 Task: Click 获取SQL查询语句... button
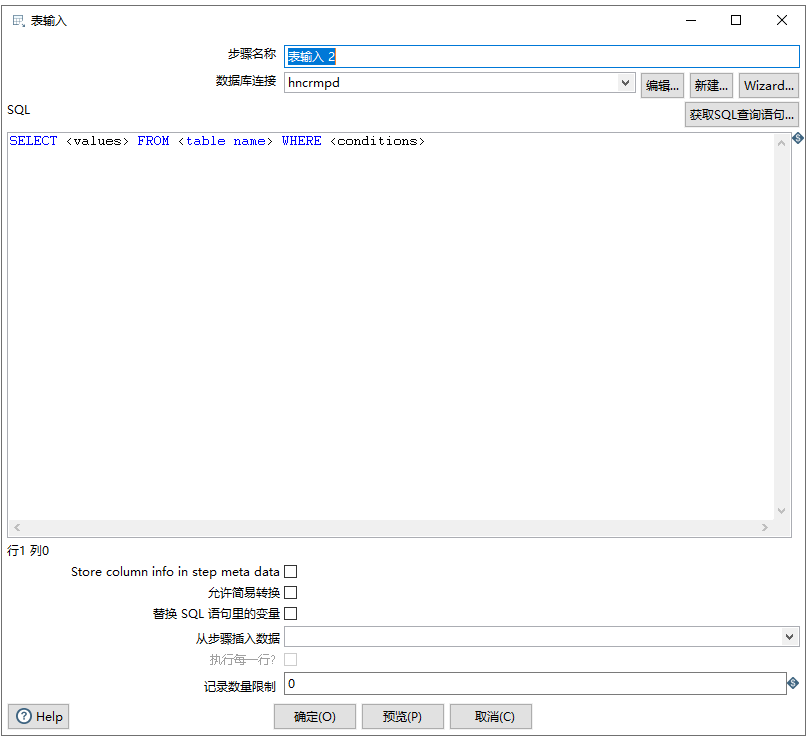click(741, 115)
